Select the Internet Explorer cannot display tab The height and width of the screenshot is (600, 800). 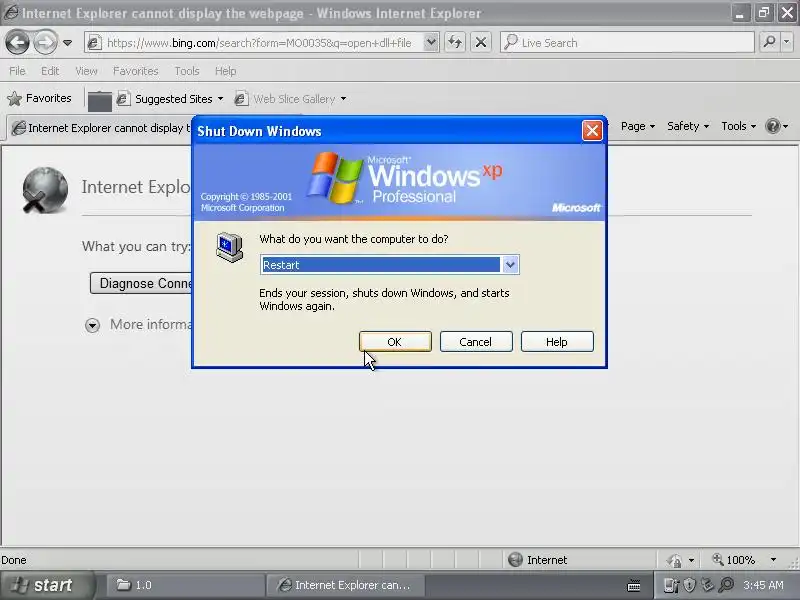click(x=101, y=128)
